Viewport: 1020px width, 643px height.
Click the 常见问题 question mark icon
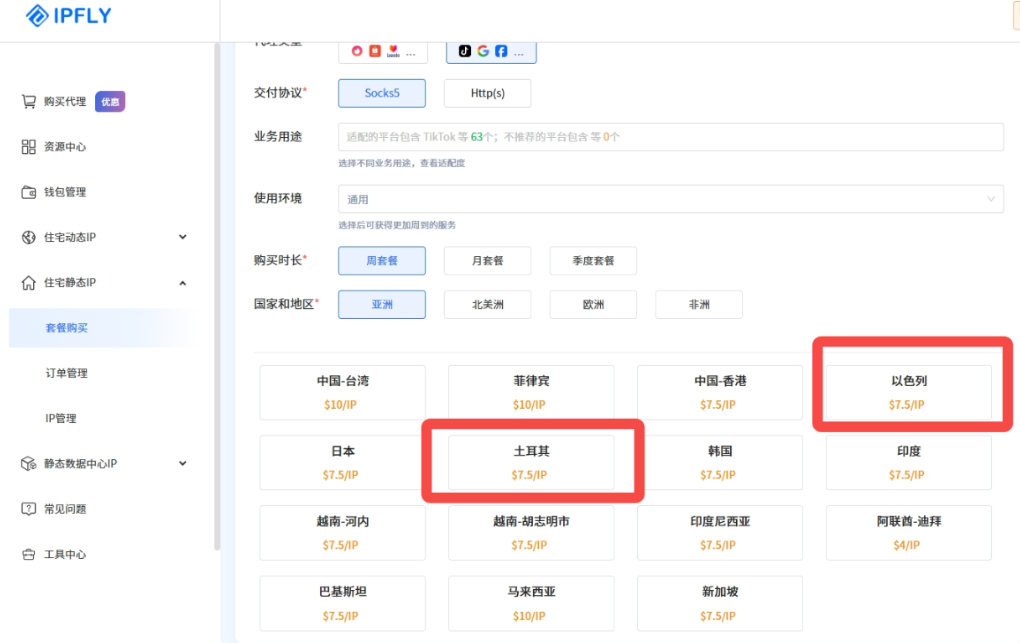click(x=29, y=509)
